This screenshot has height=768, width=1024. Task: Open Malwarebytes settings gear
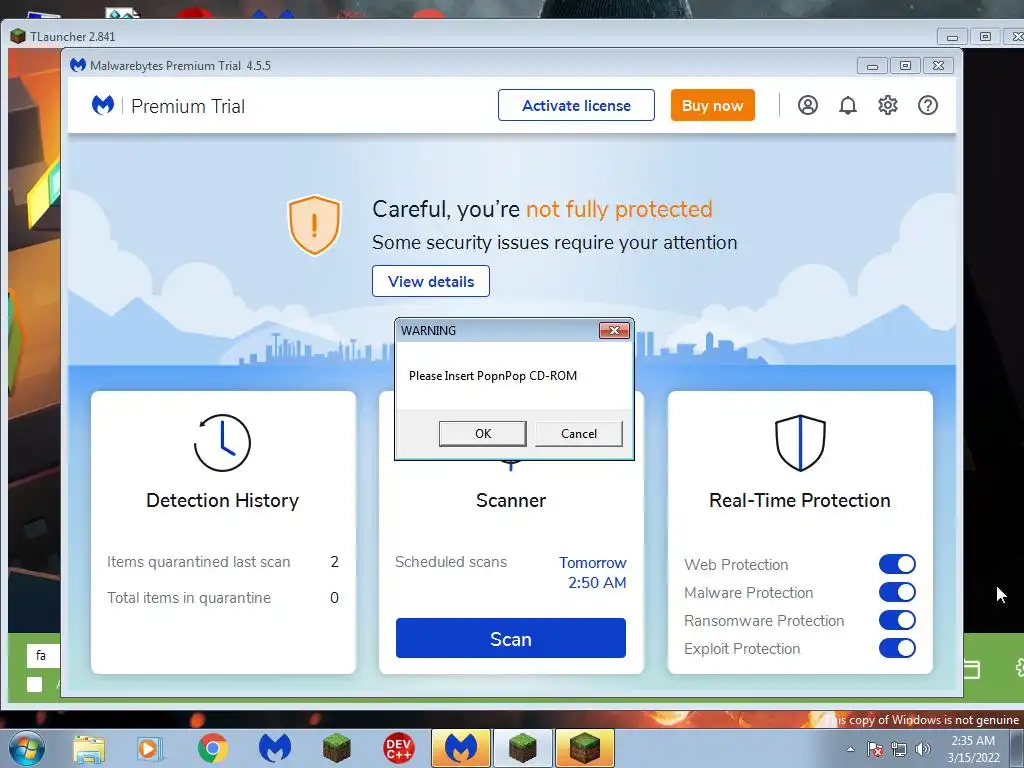888,105
